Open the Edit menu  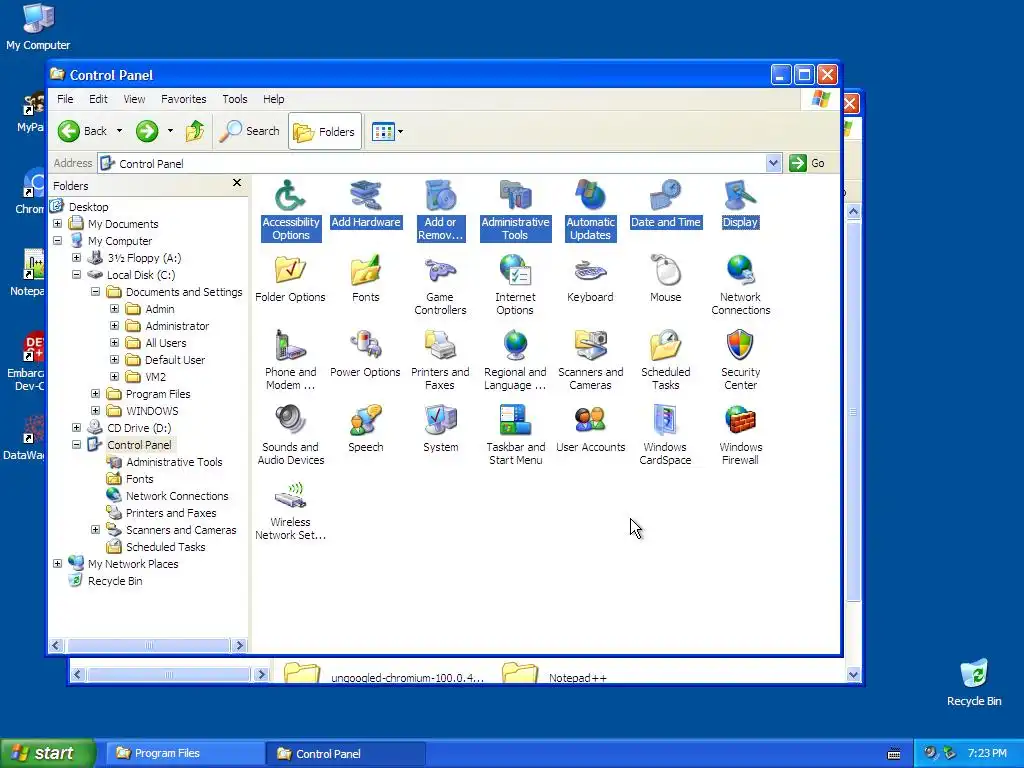pos(98,99)
